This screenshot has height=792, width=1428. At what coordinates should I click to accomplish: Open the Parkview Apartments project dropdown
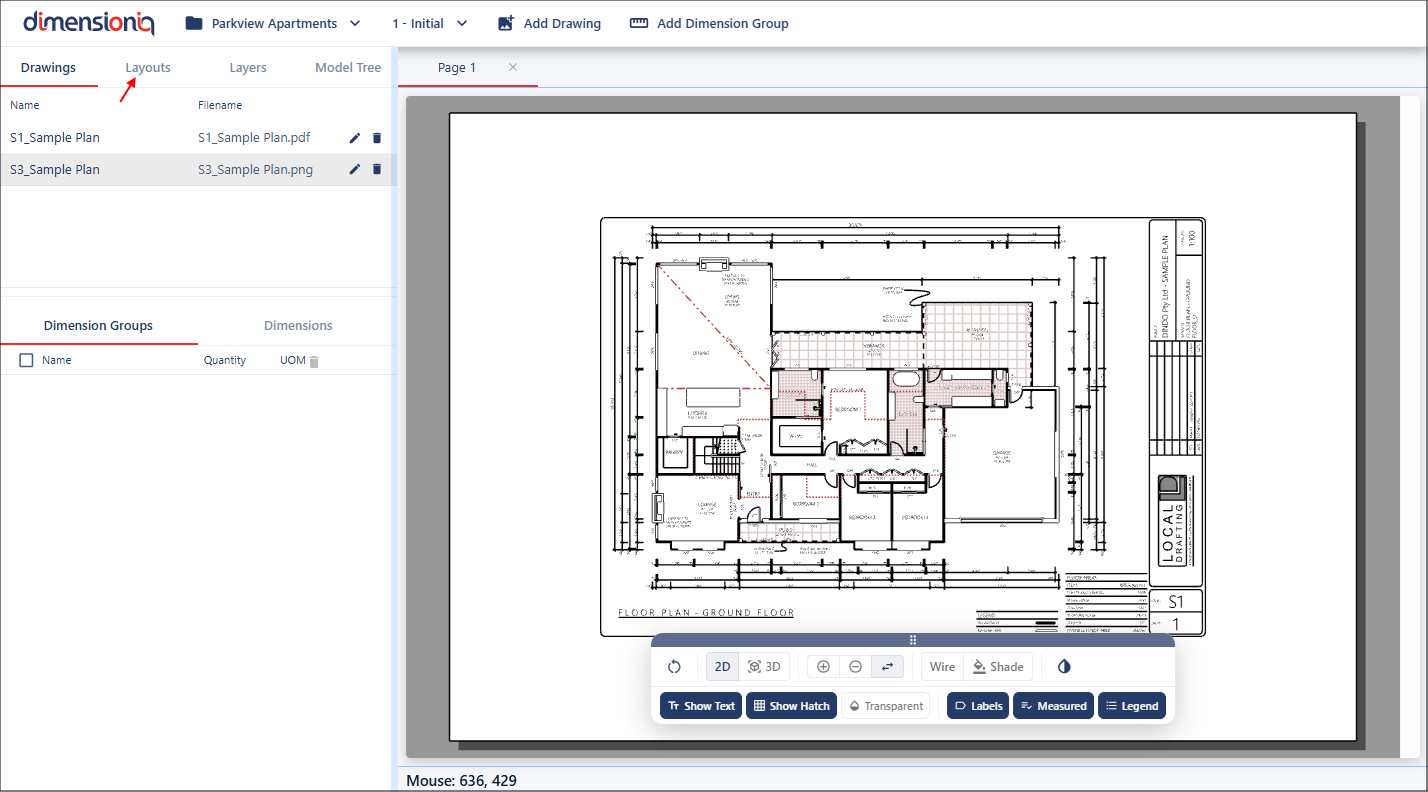coord(273,23)
